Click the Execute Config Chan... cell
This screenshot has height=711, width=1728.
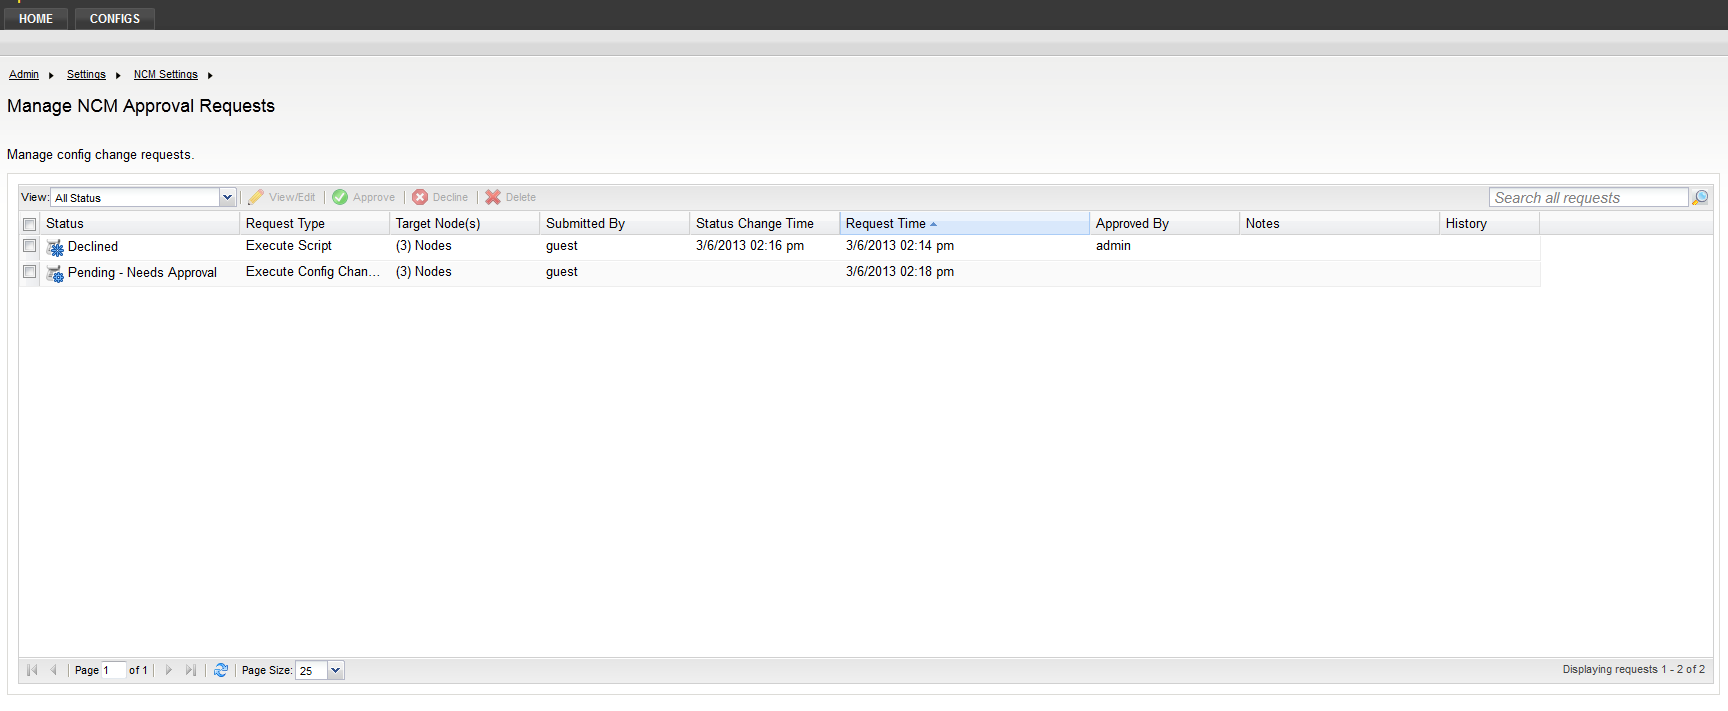pyautogui.click(x=313, y=271)
